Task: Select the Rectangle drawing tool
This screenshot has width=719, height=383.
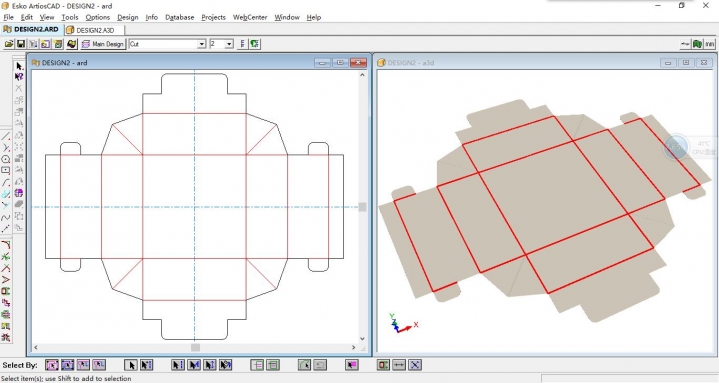Action: pos(6,171)
